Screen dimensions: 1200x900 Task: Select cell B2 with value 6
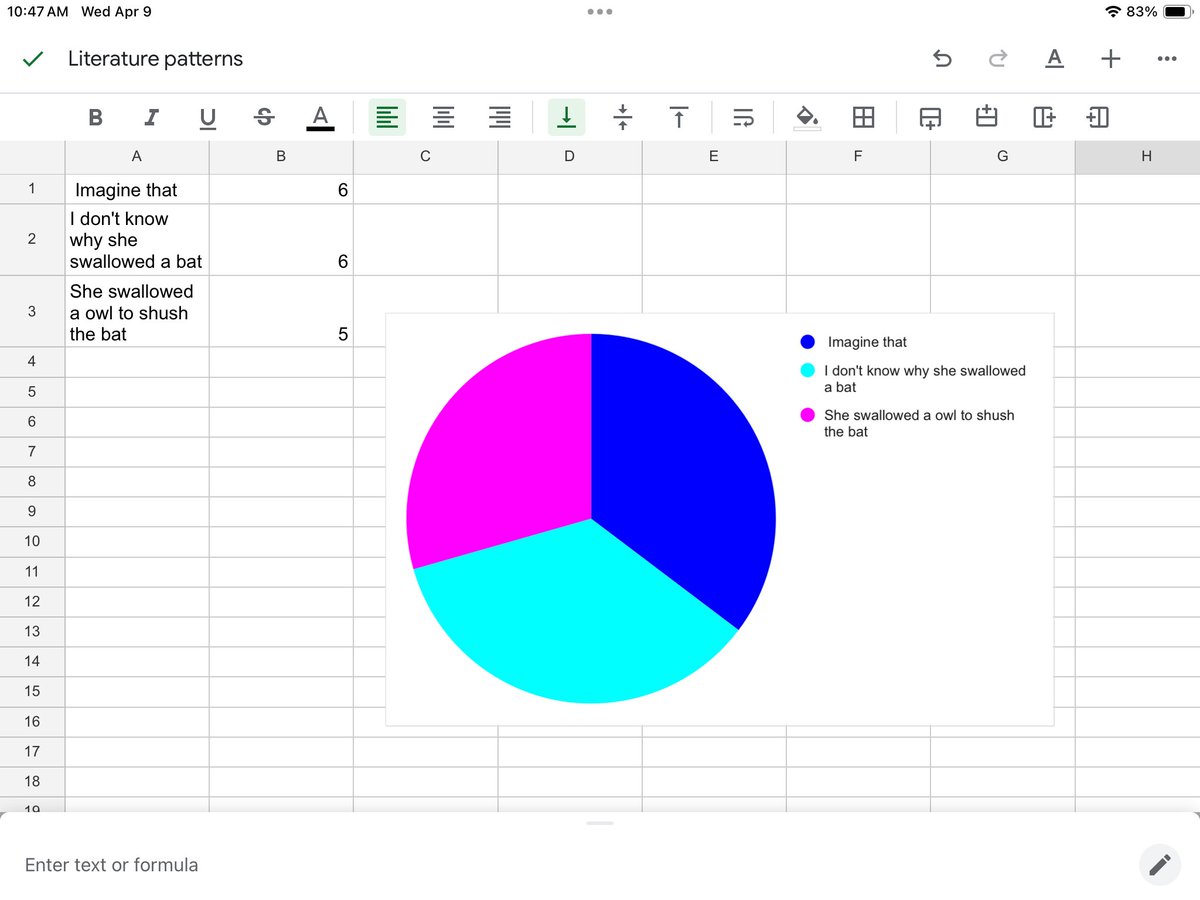[281, 240]
